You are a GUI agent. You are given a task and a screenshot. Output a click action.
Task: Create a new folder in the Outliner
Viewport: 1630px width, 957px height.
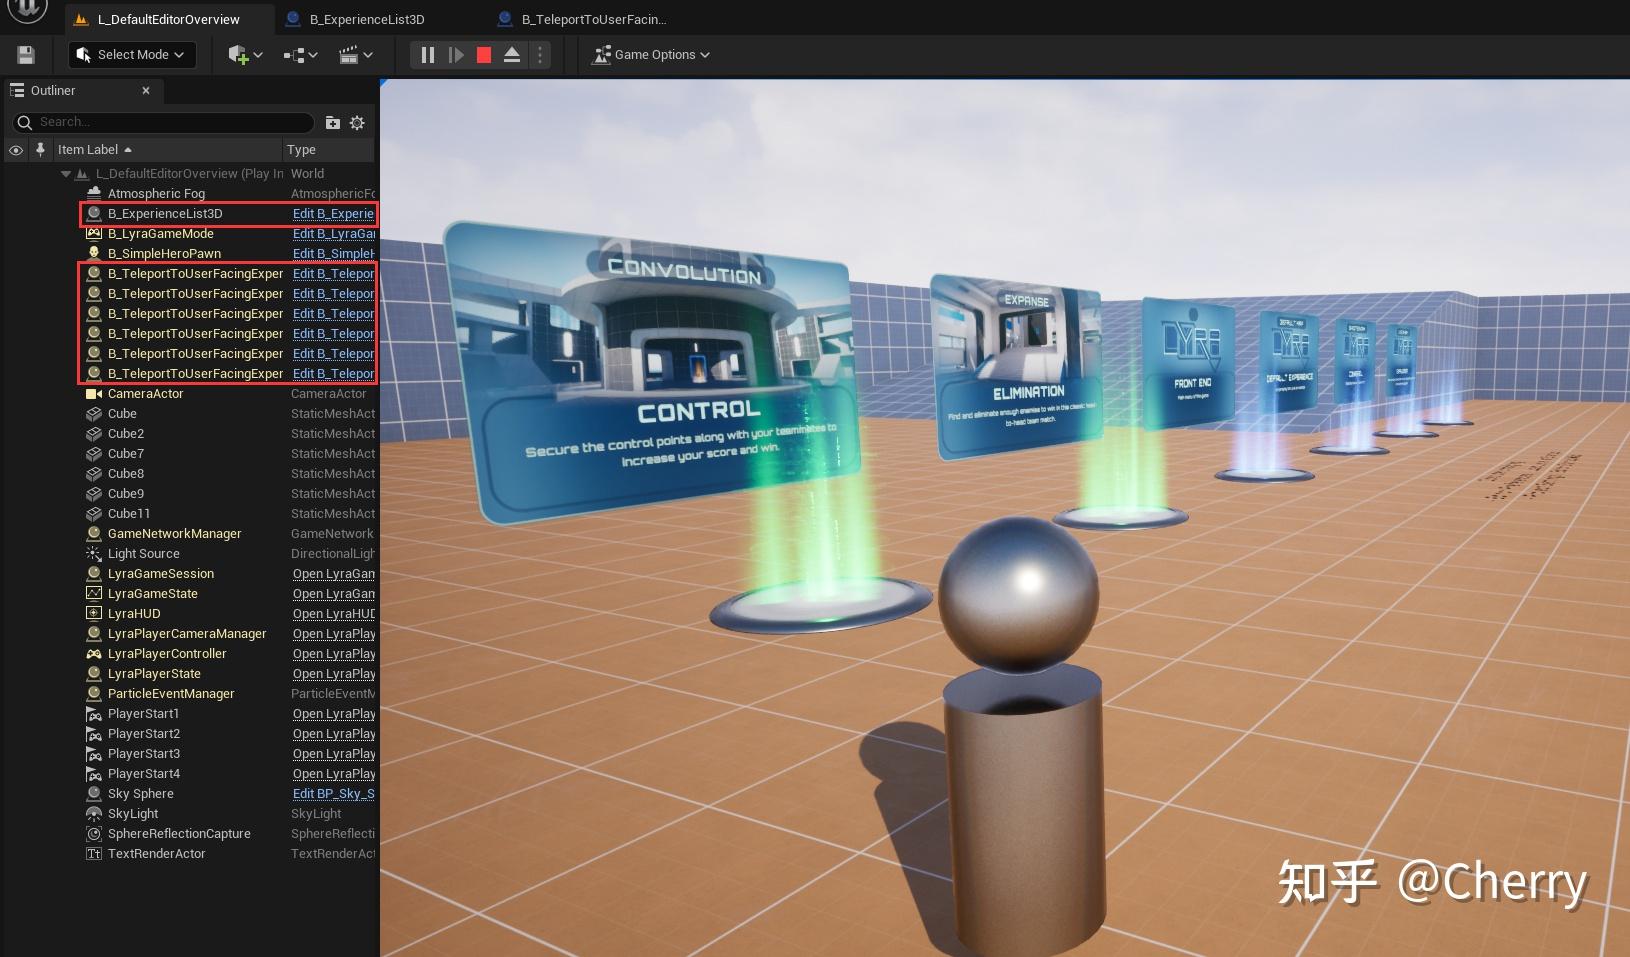pyautogui.click(x=333, y=122)
